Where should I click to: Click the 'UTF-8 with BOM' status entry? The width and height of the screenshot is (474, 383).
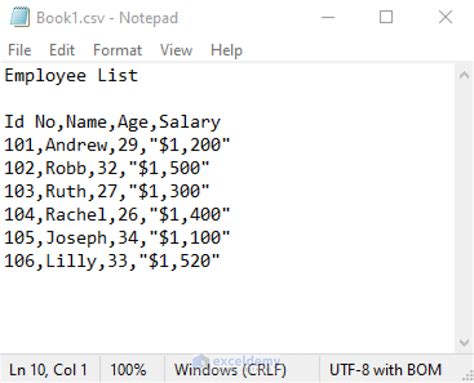(386, 370)
